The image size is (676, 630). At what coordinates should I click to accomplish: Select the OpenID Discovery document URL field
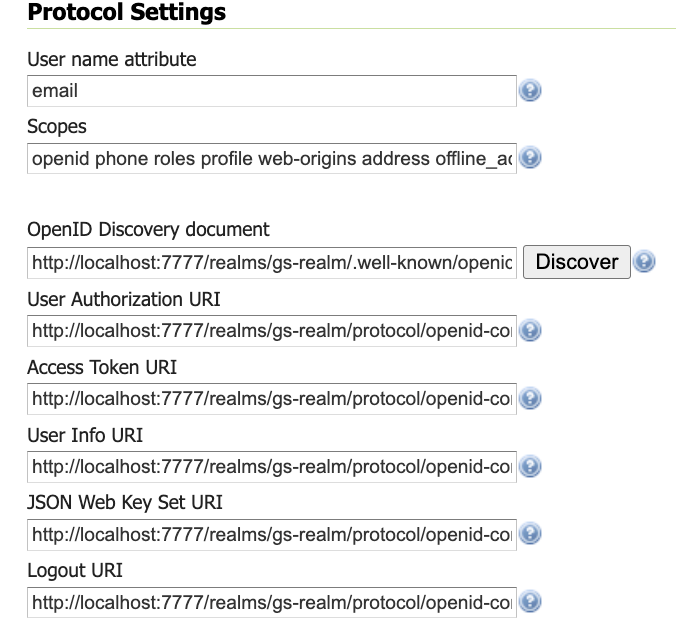click(x=272, y=262)
